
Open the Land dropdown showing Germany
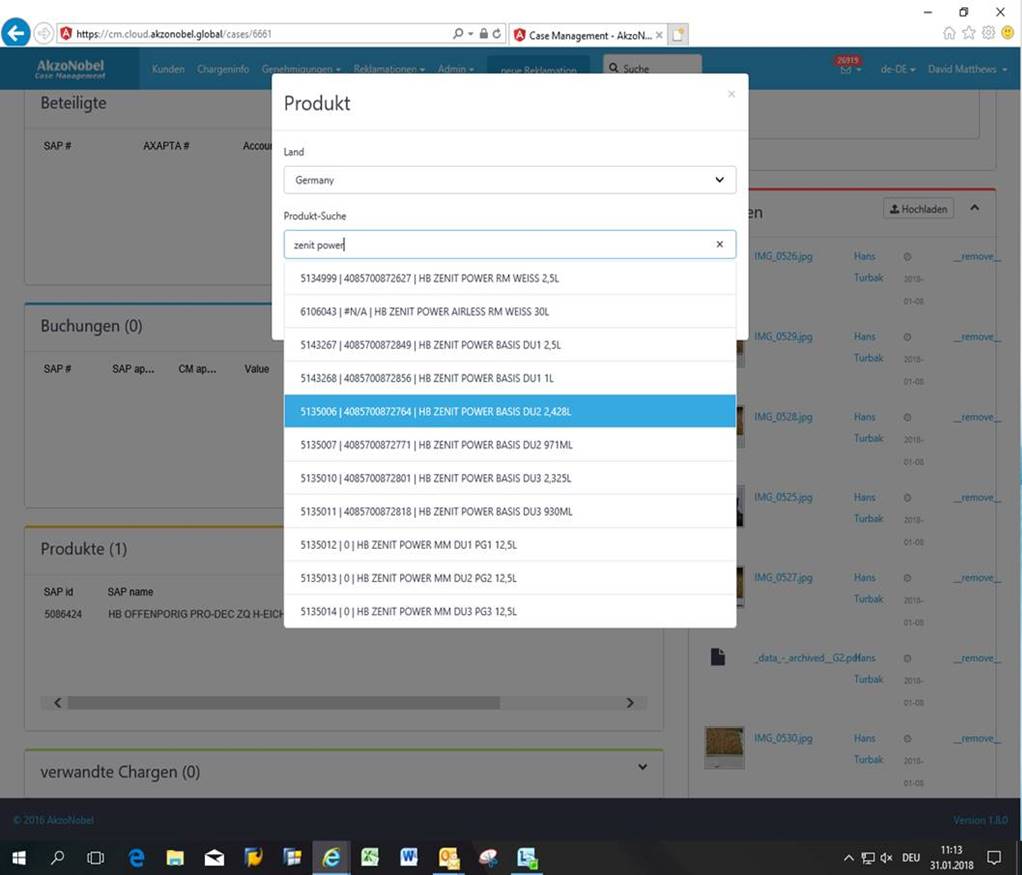(x=510, y=180)
